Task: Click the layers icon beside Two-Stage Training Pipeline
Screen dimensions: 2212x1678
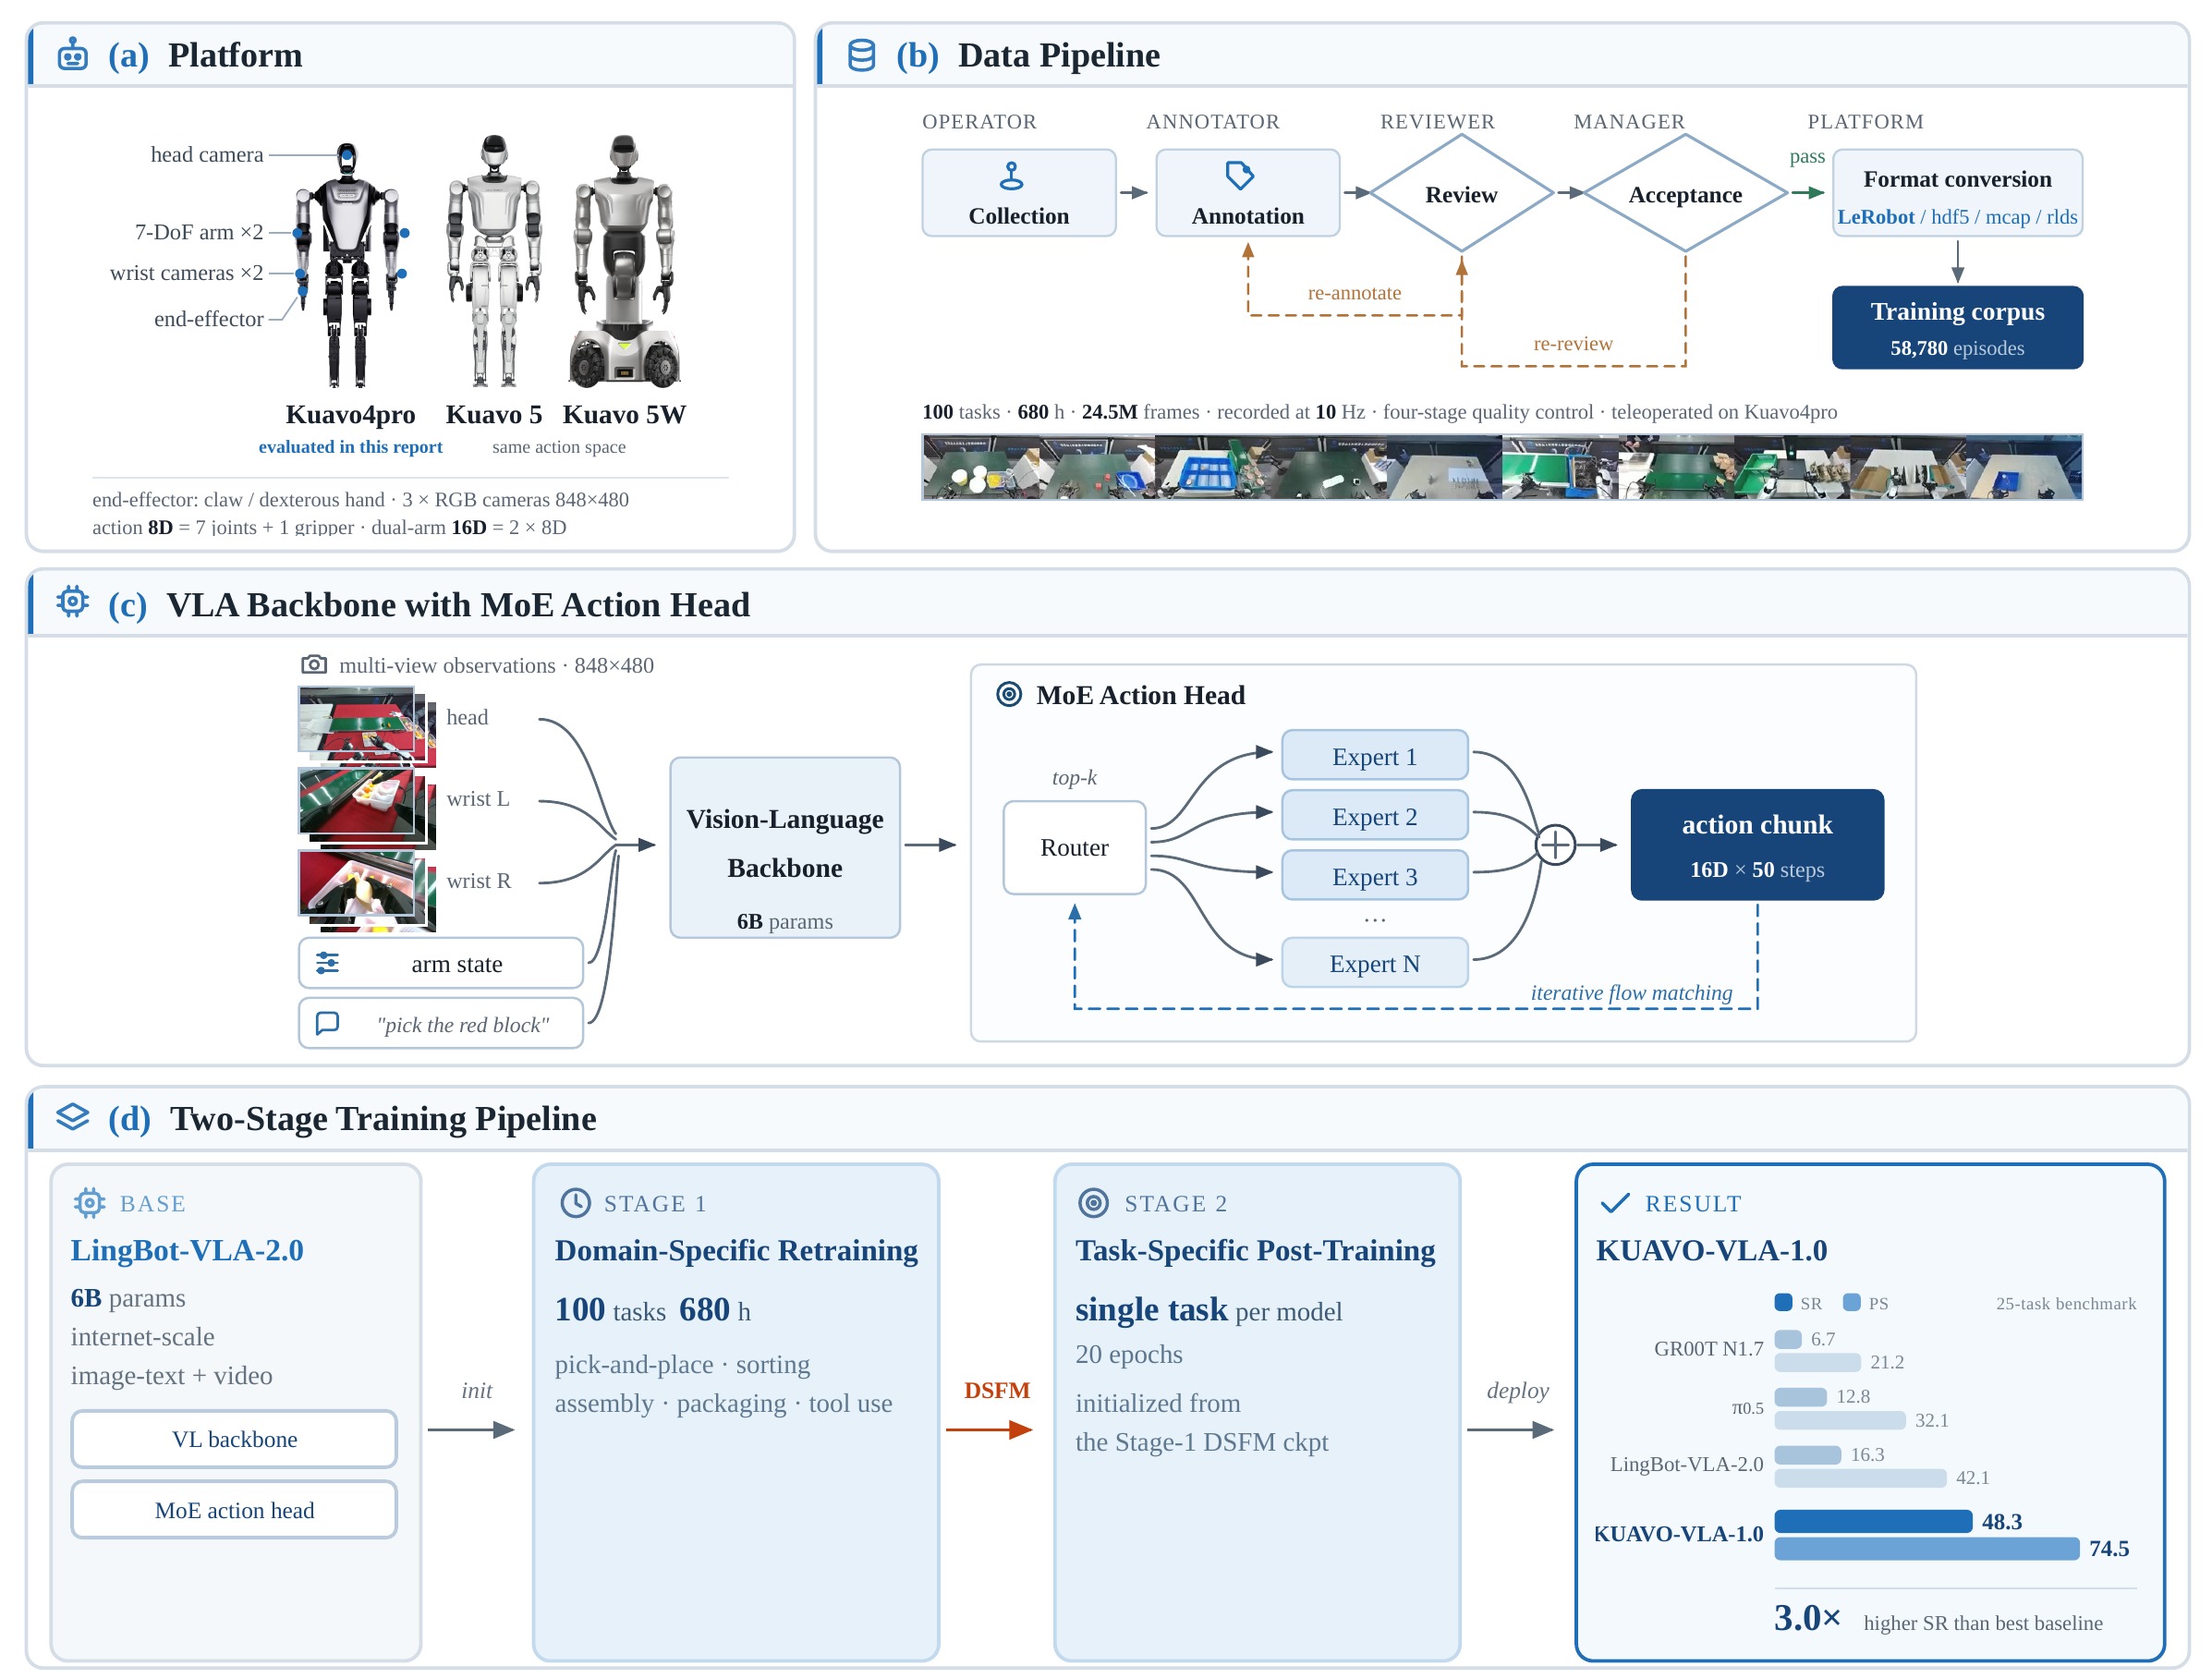Action: 72,1116
